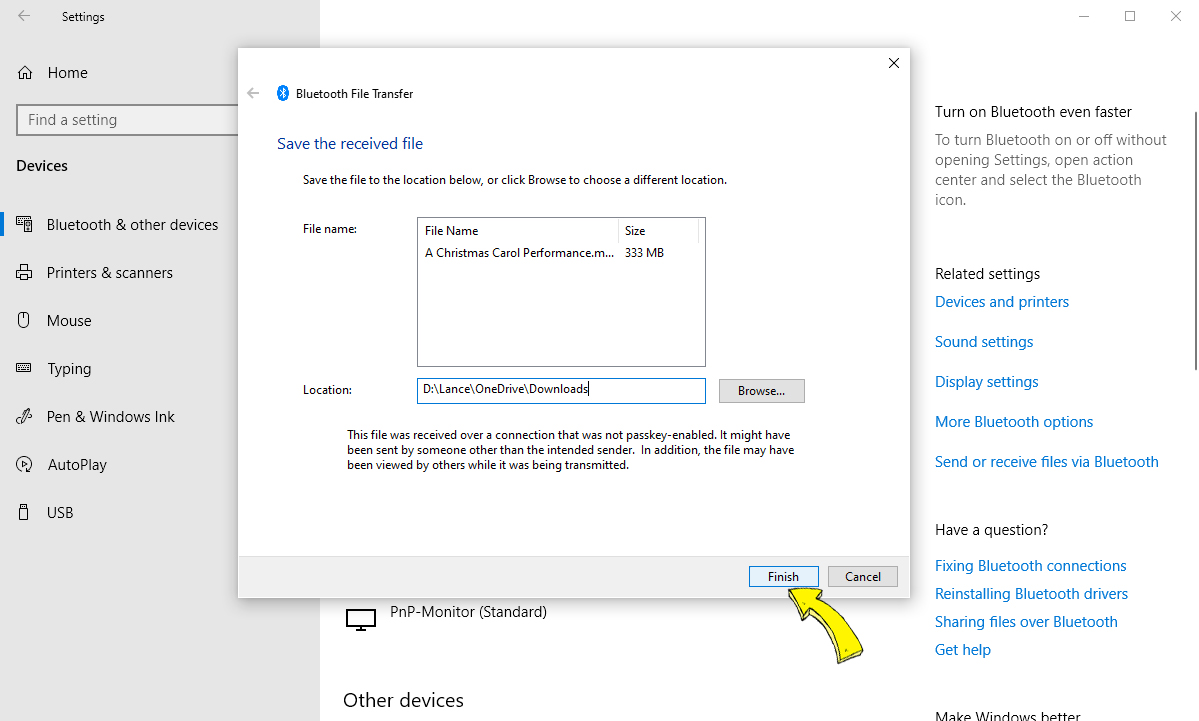The width and height of the screenshot is (1199, 721).
Task: Click the Pen & Windows Ink icon
Action: (24, 416)
